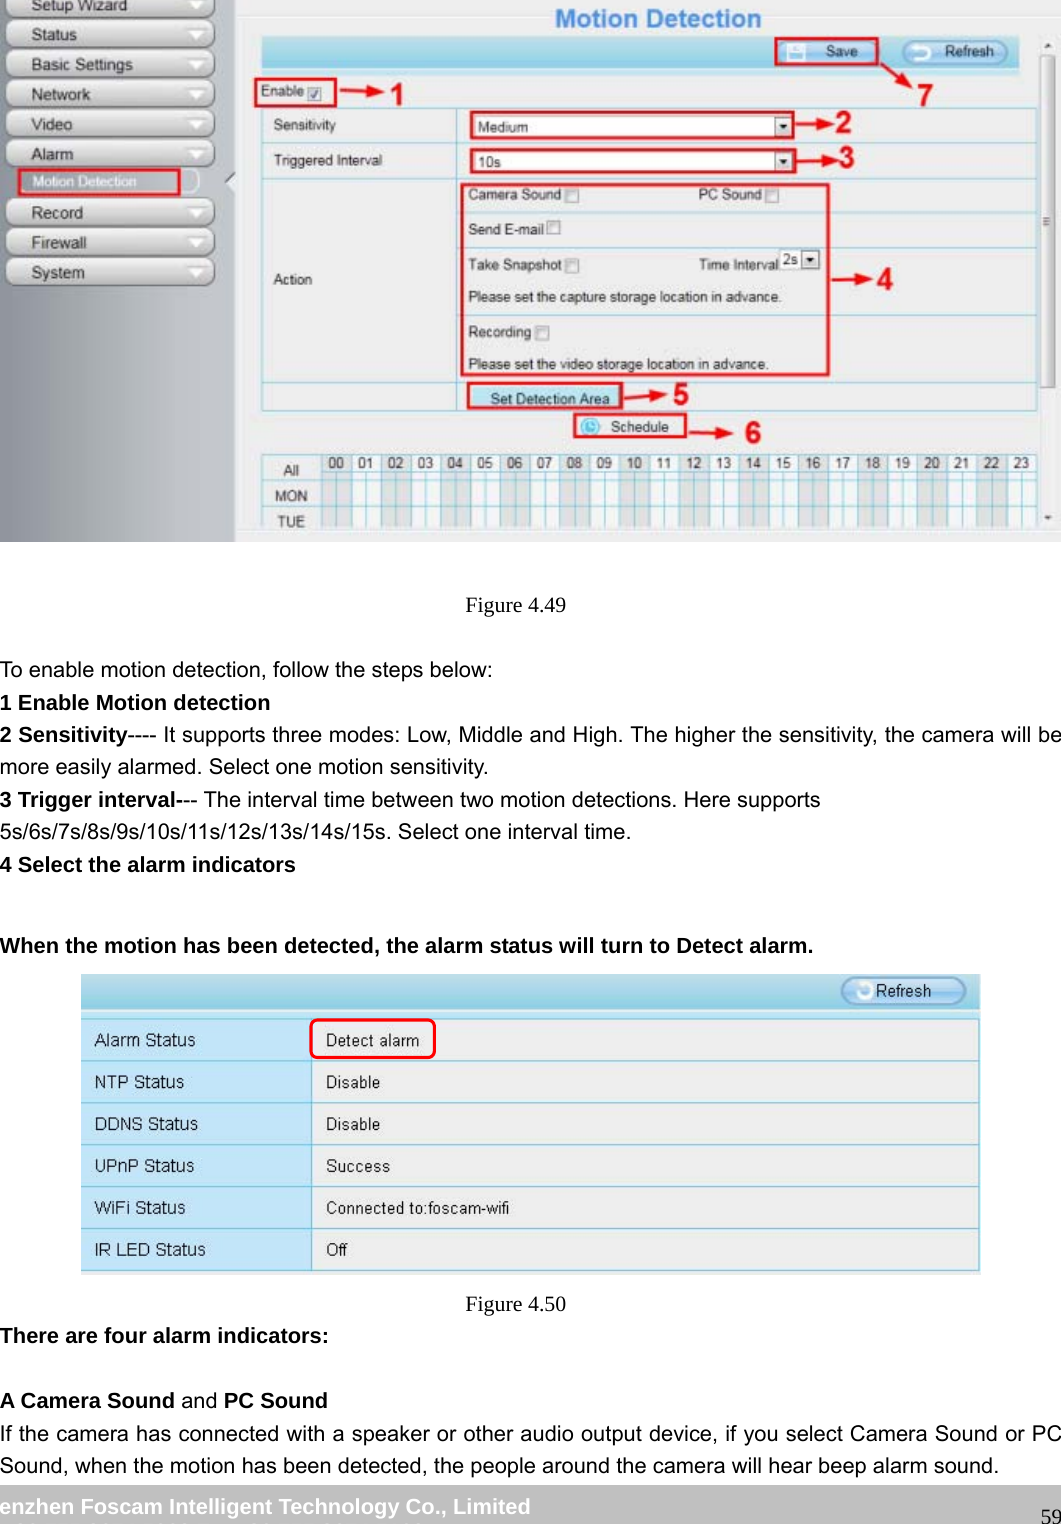Open the Triggered Interval dropdown showing 10s
The image size is (1061, 1524).
click(631, 161)
